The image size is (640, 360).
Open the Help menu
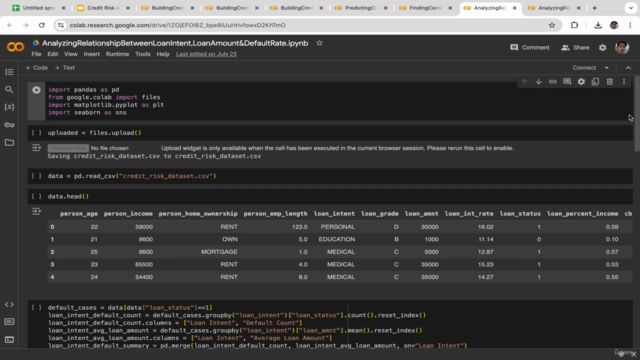pos(163,54)
